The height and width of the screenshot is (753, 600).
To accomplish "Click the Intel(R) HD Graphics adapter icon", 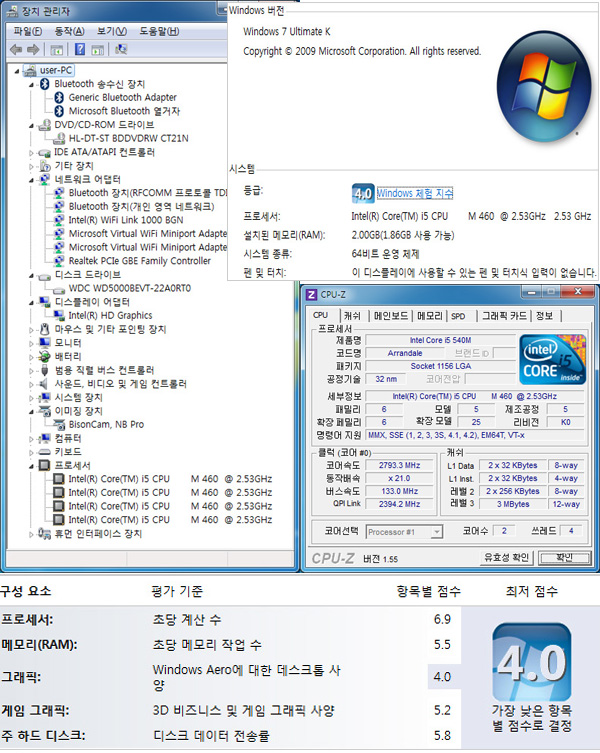I will point(59,316).
